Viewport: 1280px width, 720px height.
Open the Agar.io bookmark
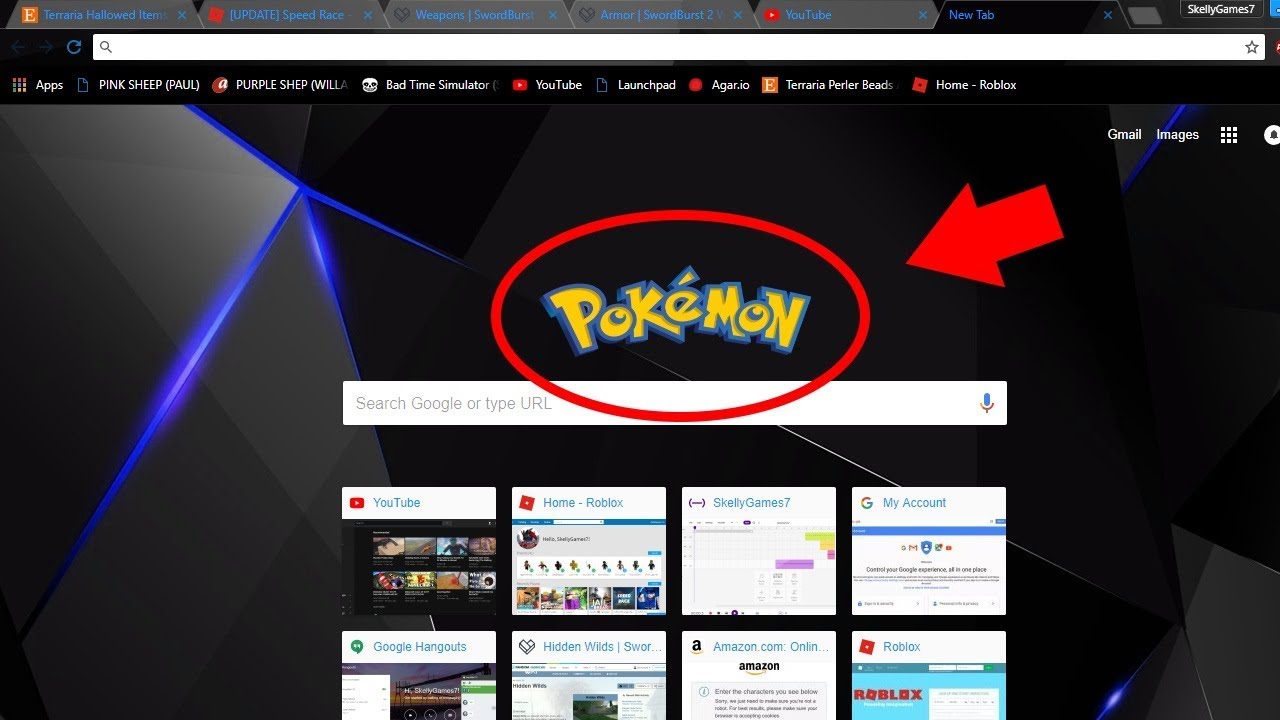coord(719,85)
